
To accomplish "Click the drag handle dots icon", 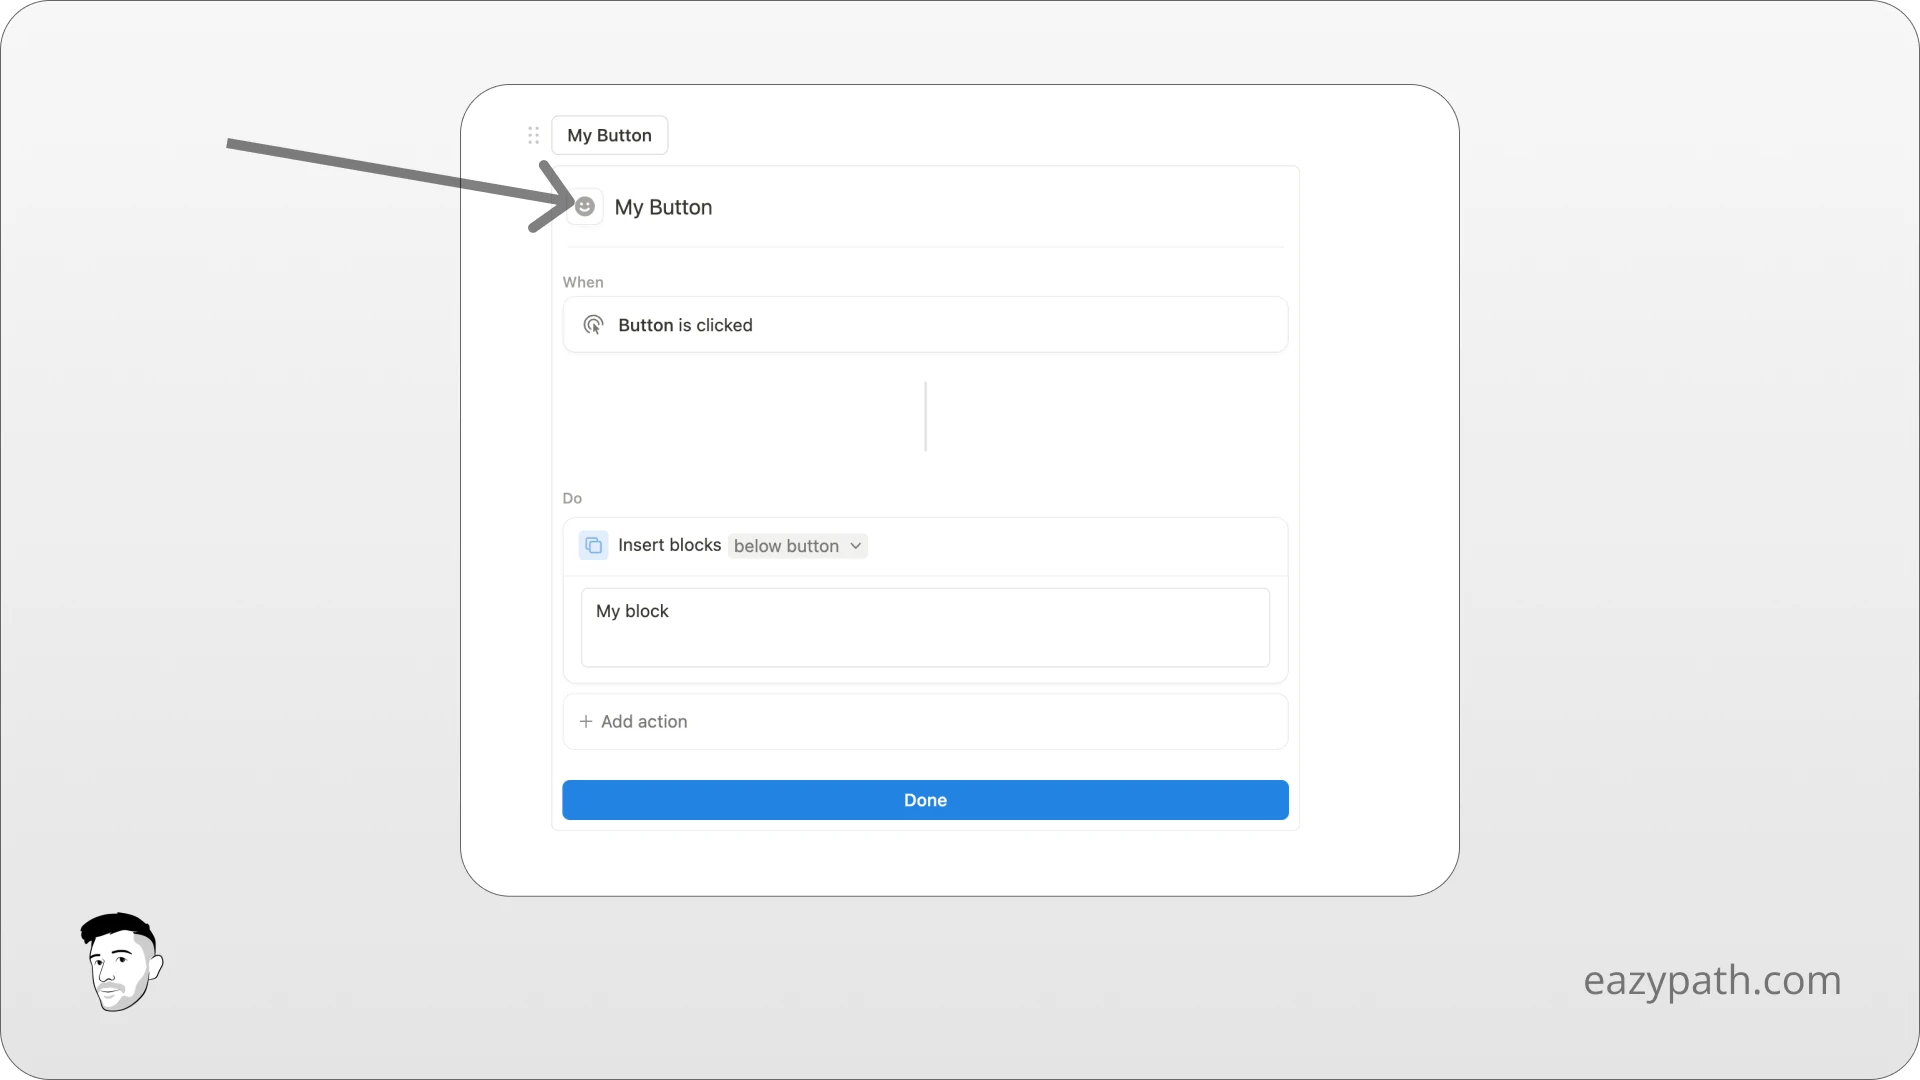I will pyautogui.click(x=533, y=135).
